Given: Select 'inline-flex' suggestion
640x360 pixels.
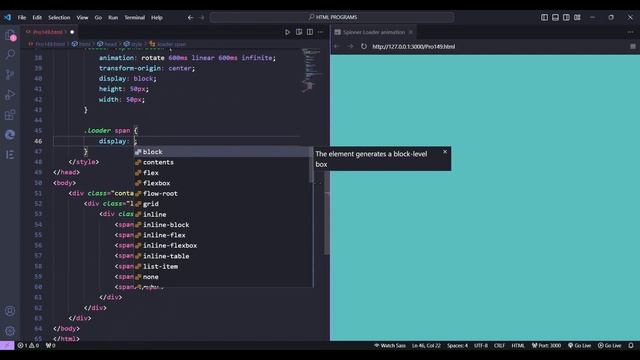Looking at the screenshot, I should click(223, 235).
